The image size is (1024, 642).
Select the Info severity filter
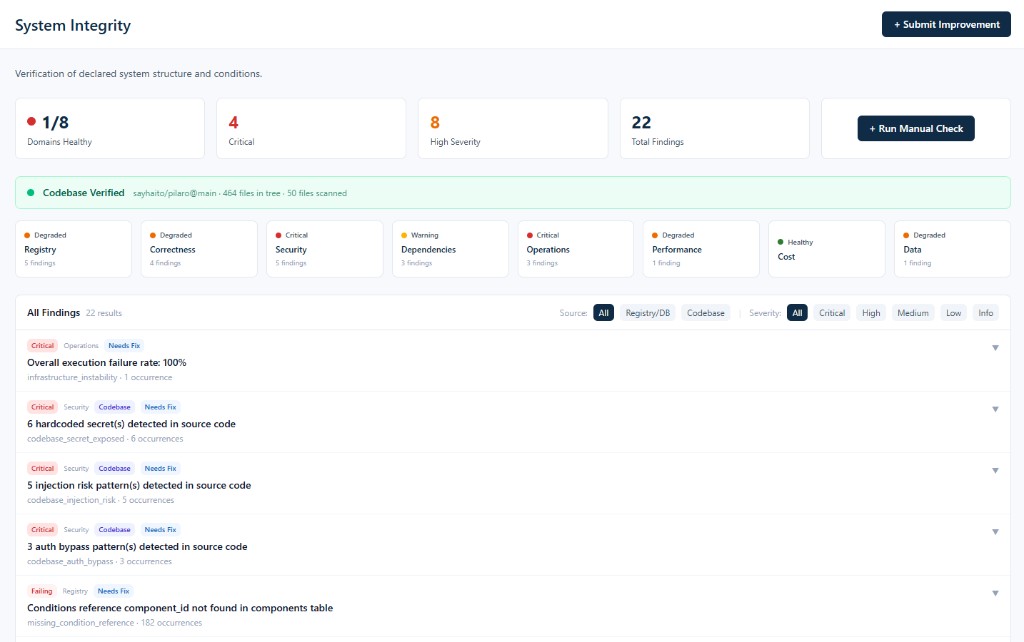click(x=986, y=313)
